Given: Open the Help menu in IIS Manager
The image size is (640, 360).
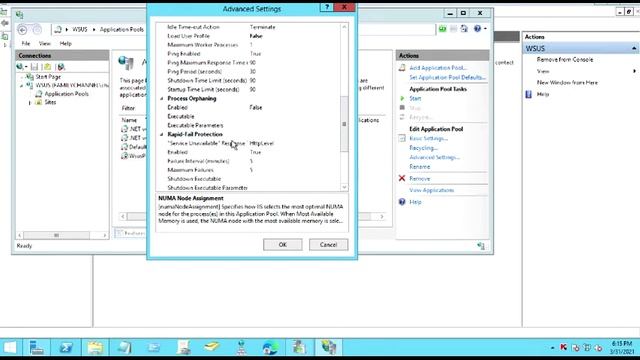Looking at the screenshot, I should point(66,43).
